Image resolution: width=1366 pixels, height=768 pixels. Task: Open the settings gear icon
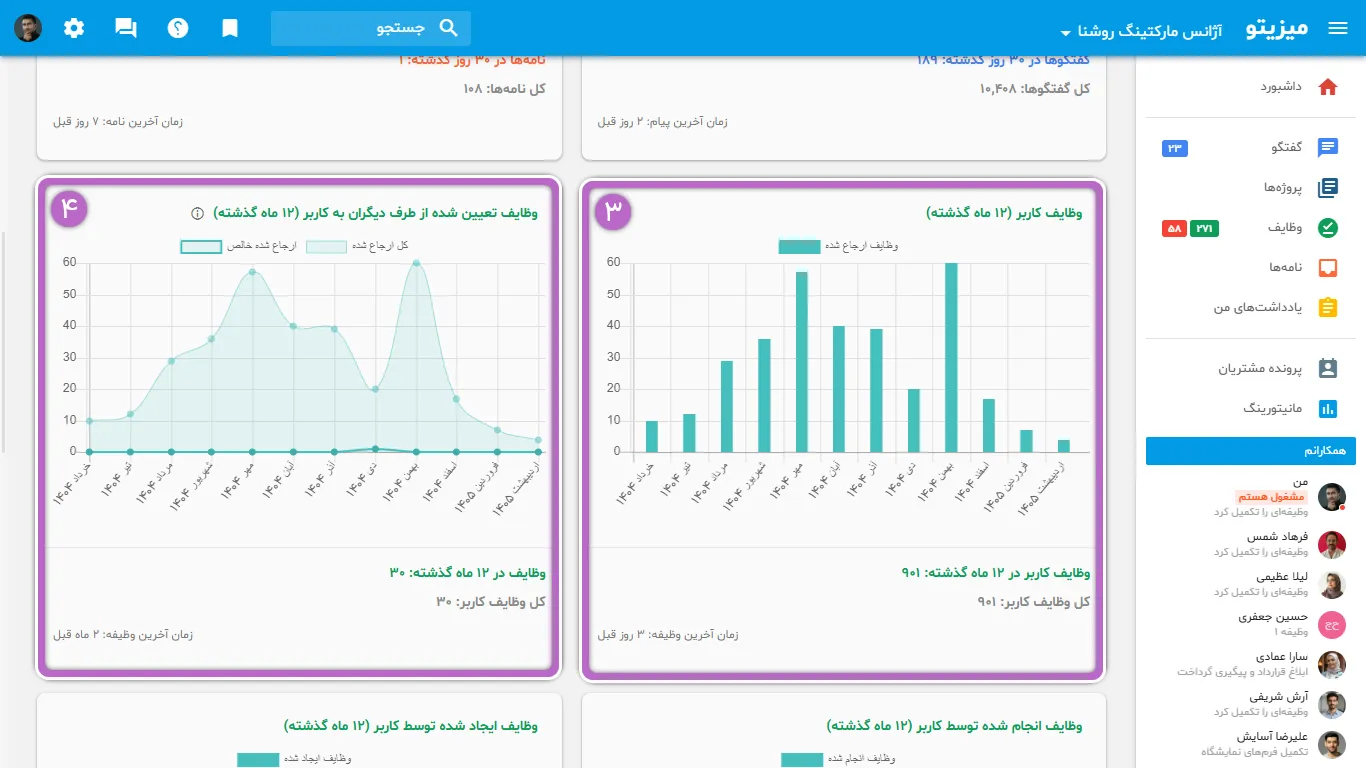[x=74, y=28]
